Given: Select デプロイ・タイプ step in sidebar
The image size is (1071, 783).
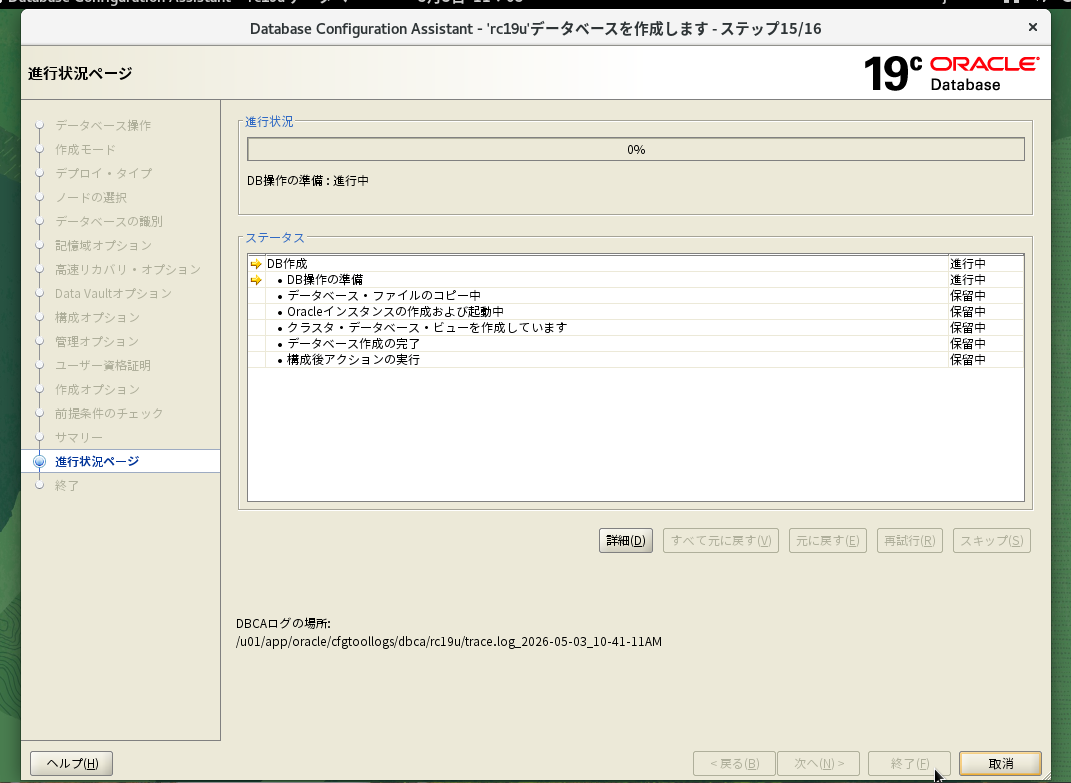Looking at the screenshot, I should pos(104,174).
